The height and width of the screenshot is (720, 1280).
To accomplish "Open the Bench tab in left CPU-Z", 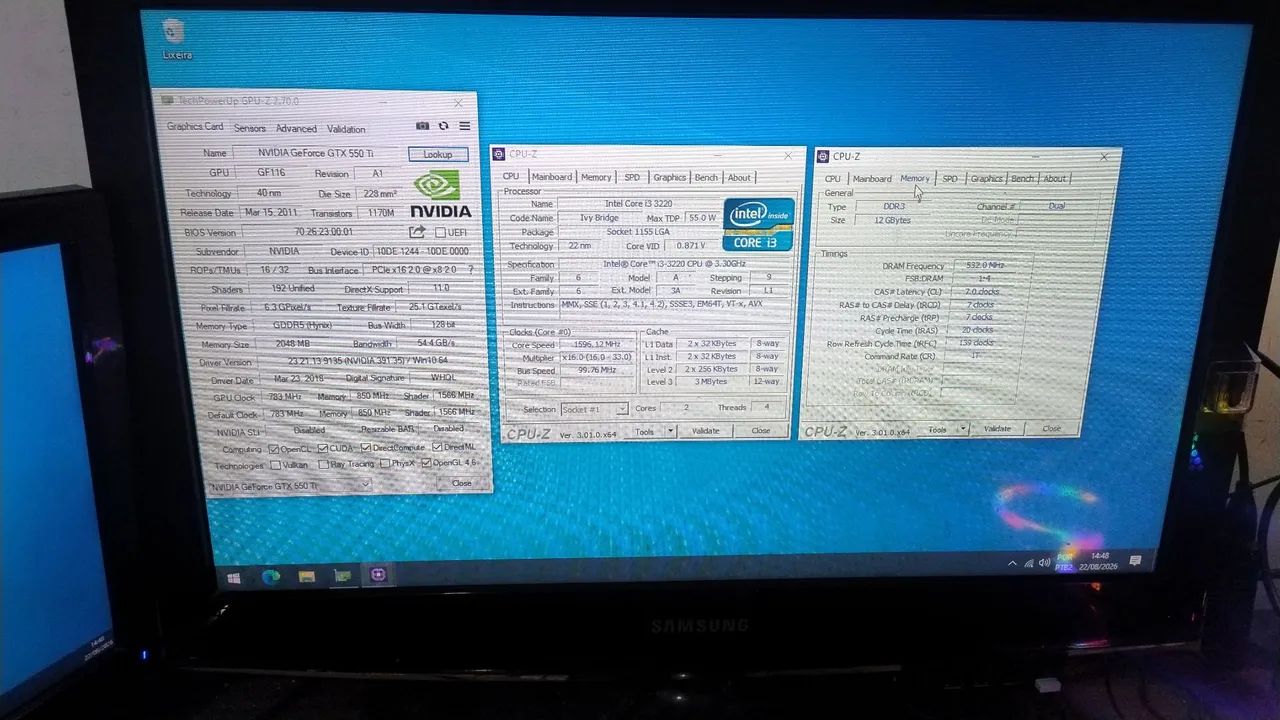I will click(706, 177).
